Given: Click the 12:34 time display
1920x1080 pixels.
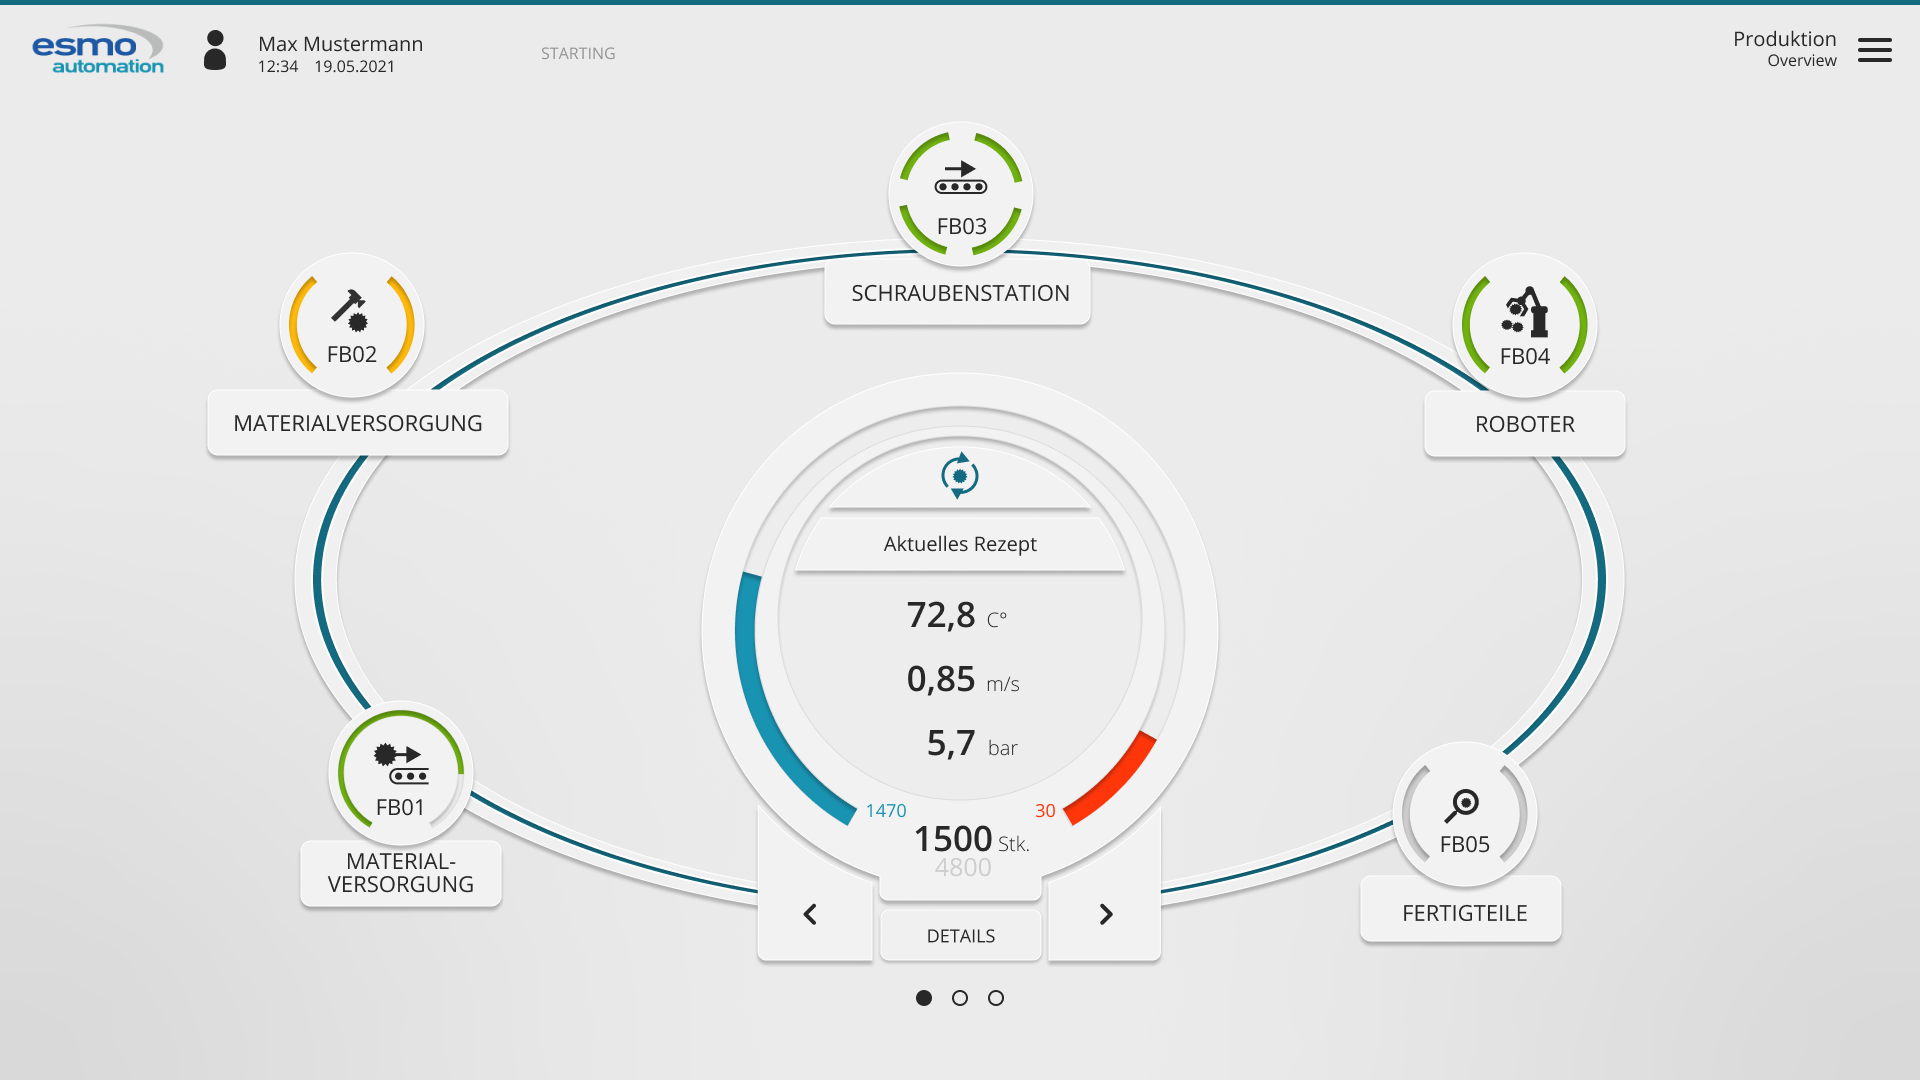Looking at the screenshot, I should coord(278,67).
